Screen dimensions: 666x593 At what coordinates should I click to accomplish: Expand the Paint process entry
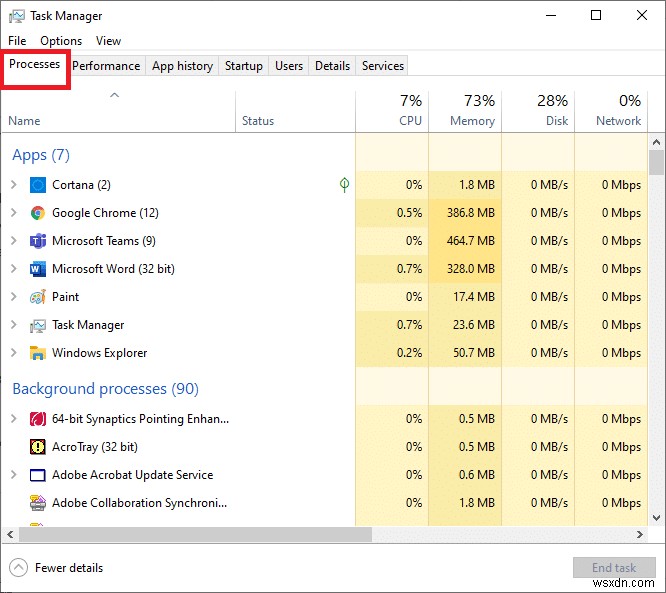14,297
